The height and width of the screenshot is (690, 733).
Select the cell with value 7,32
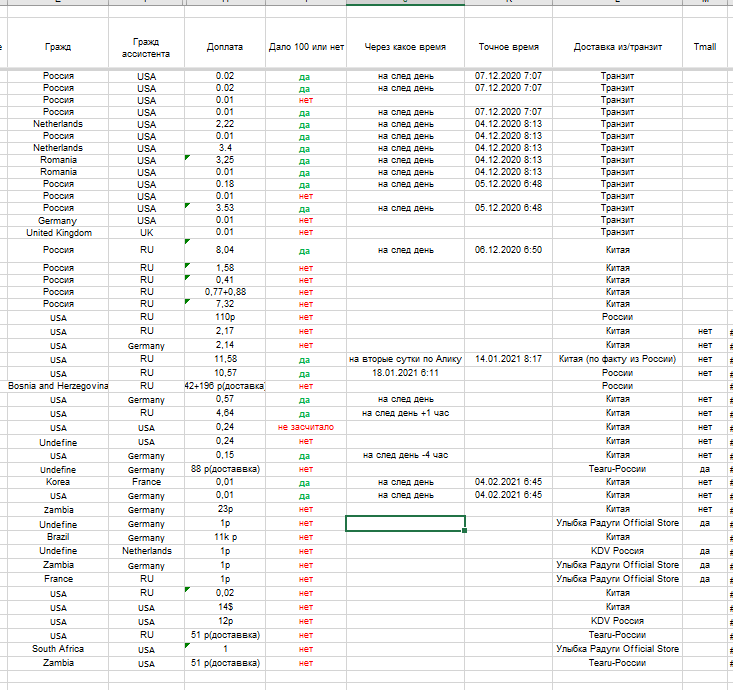225,304
